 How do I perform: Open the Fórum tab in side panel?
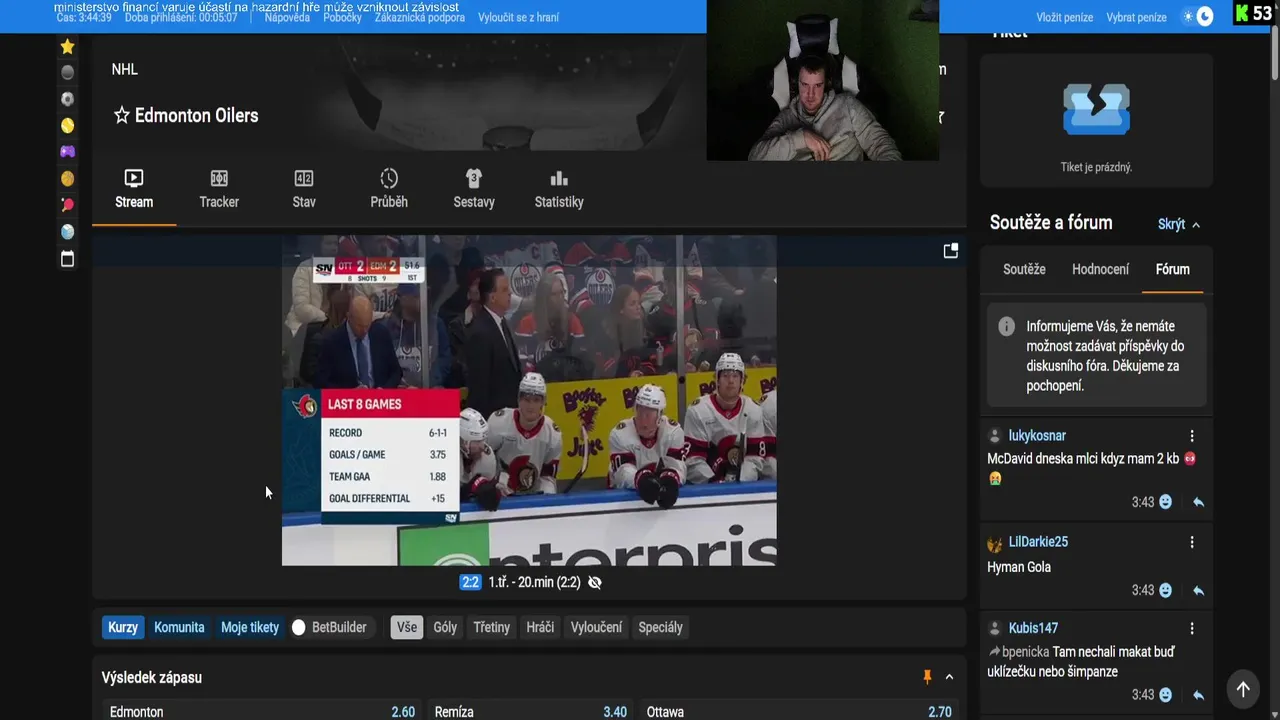[x=1172, y=269]
